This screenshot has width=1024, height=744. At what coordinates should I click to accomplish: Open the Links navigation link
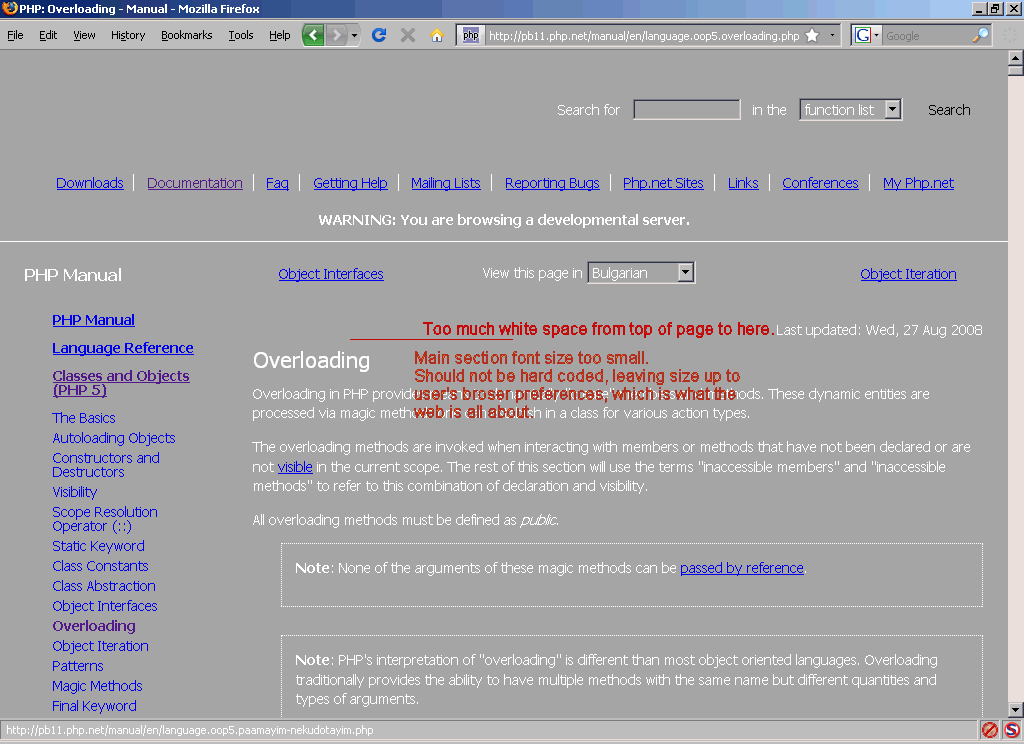(743, 183)
